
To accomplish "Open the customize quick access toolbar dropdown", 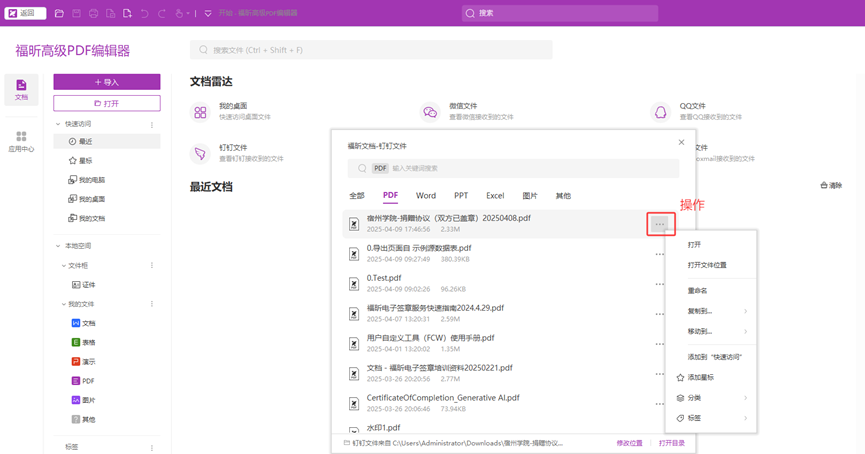I will point(208,13).
